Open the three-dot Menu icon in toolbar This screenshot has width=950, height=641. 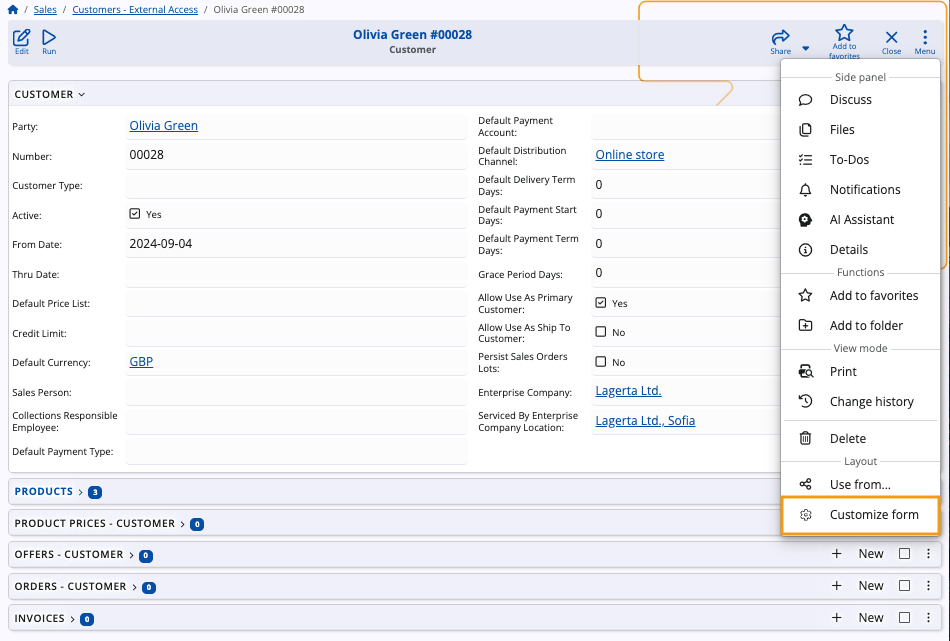pyautogui.click(x=925, y=38)
